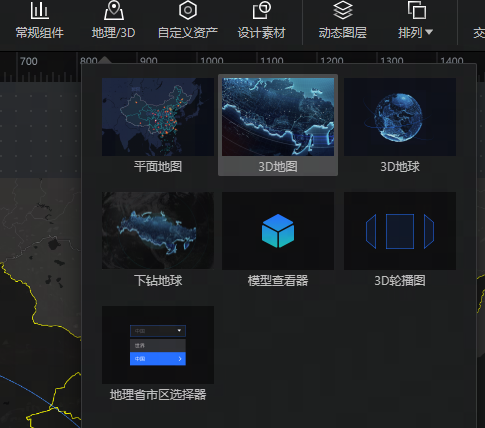Viewport: 485px width, 428px height.
Task: Add the 模型查看器 cube icon component
Action: [278, 231]
